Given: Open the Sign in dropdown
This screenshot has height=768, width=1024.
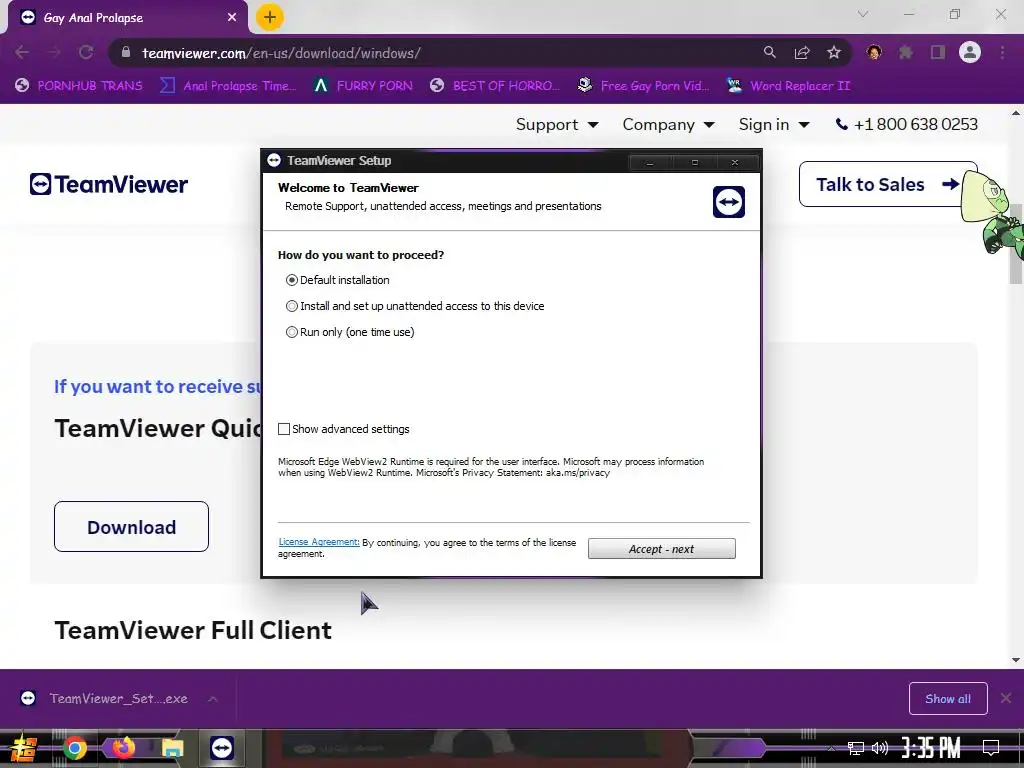Looking at the screenshot, I should tap(774, 124).
